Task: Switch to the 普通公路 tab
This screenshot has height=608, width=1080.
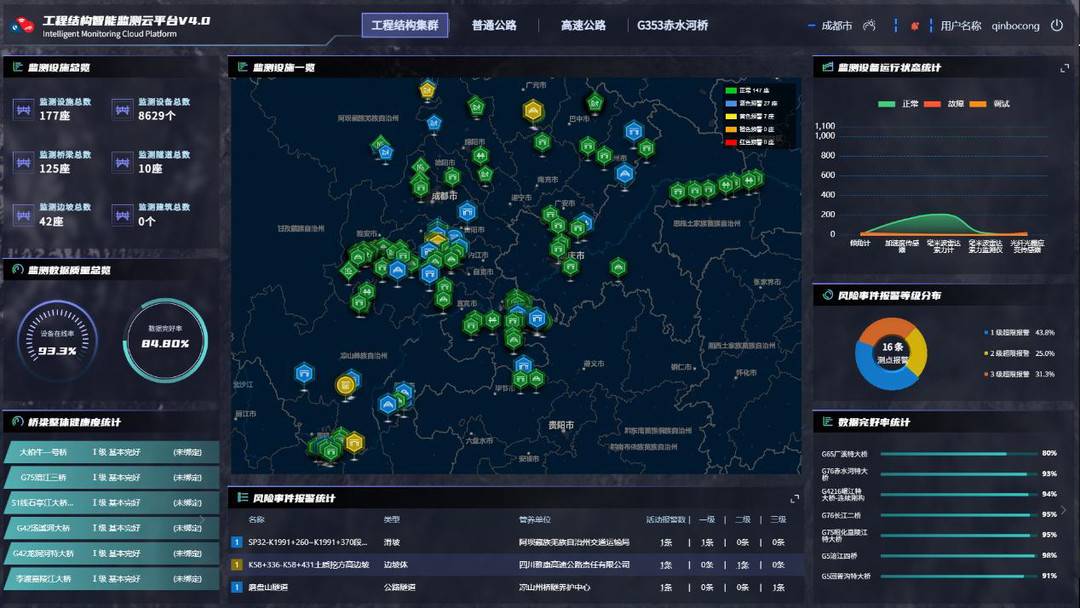Action: tap(494, 26)
